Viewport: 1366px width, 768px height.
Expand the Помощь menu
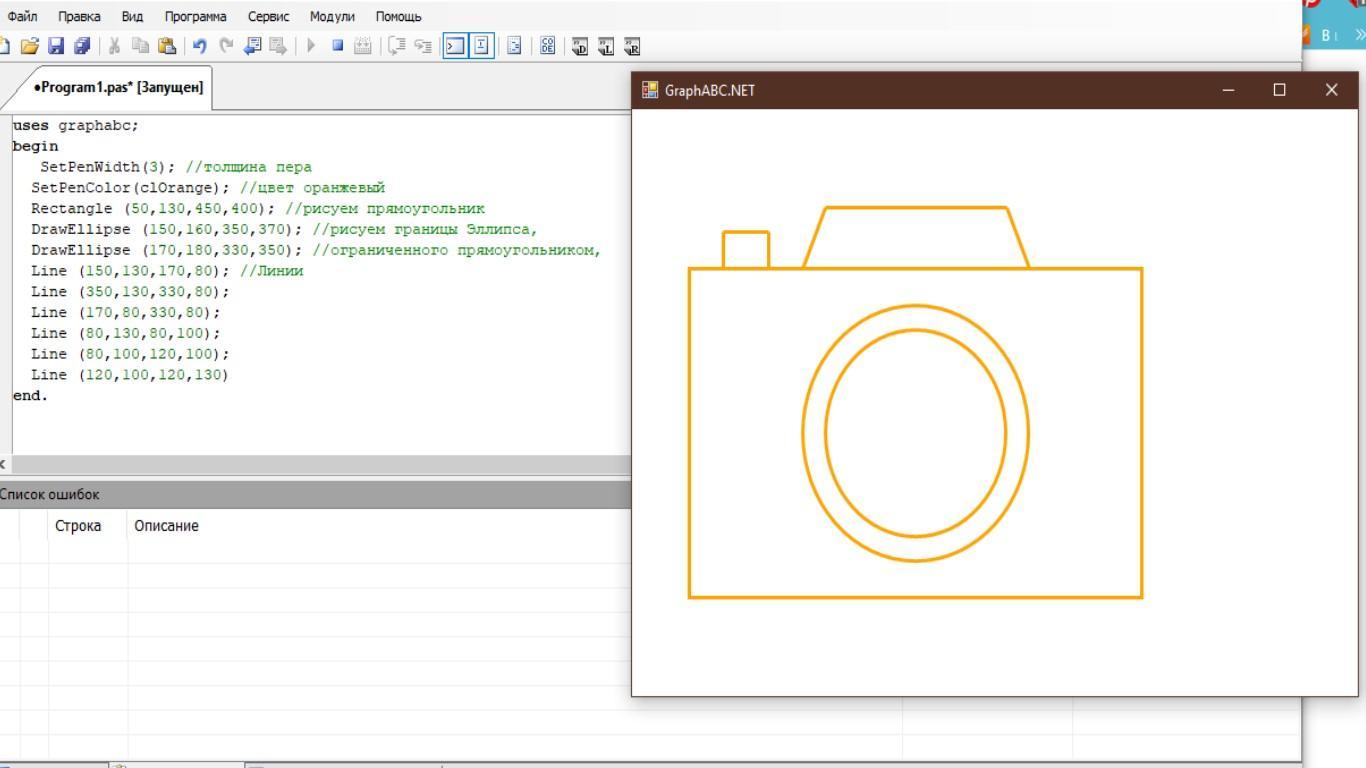(x=398, y=17)
